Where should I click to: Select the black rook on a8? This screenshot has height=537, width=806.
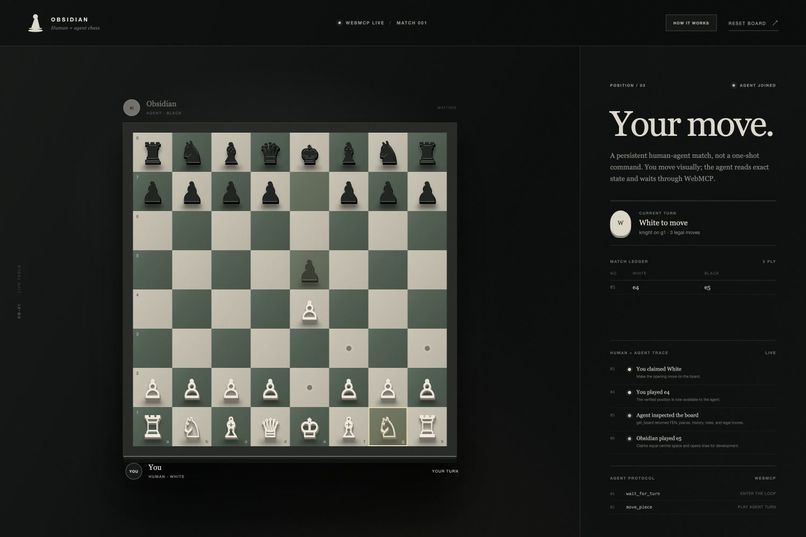[x=153, y=153]
